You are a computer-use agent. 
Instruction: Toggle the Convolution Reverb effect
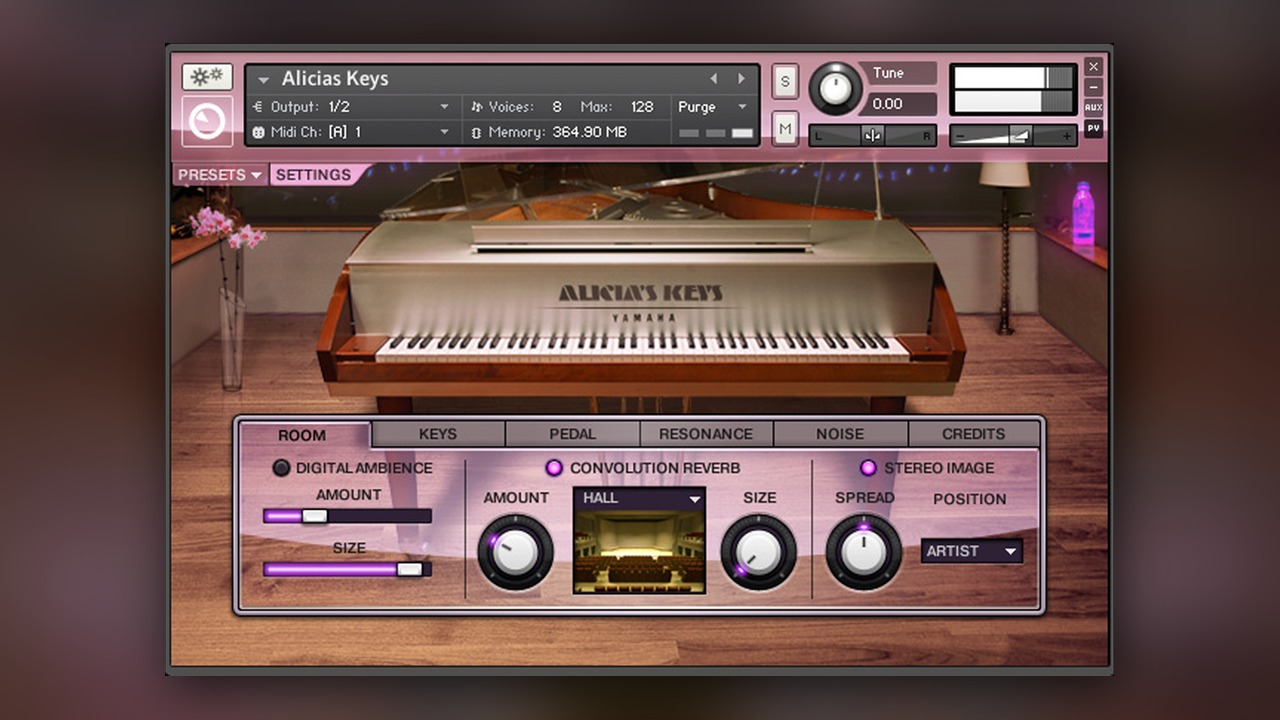click(554, 468)
